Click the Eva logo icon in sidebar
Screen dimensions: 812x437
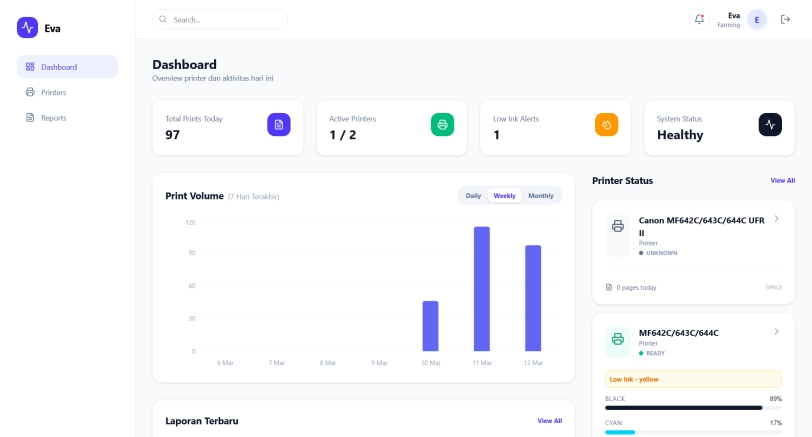27,28
